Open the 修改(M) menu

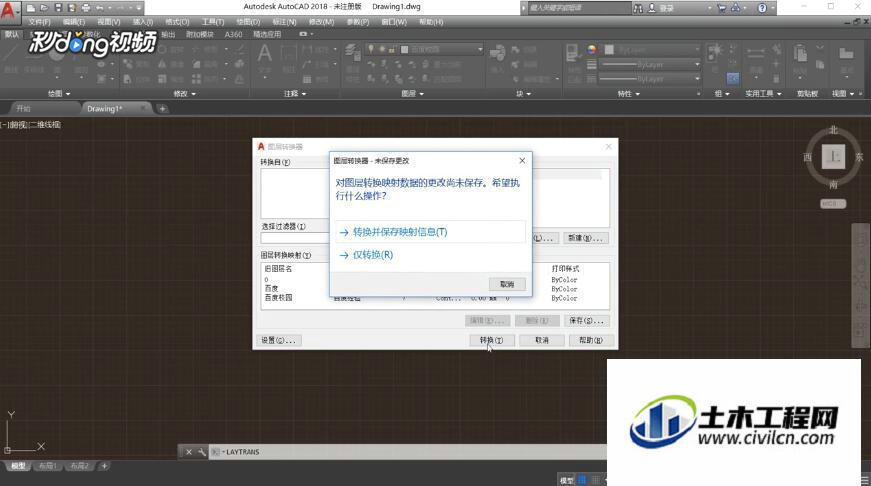pyautogui.click(x=322, y=22)
